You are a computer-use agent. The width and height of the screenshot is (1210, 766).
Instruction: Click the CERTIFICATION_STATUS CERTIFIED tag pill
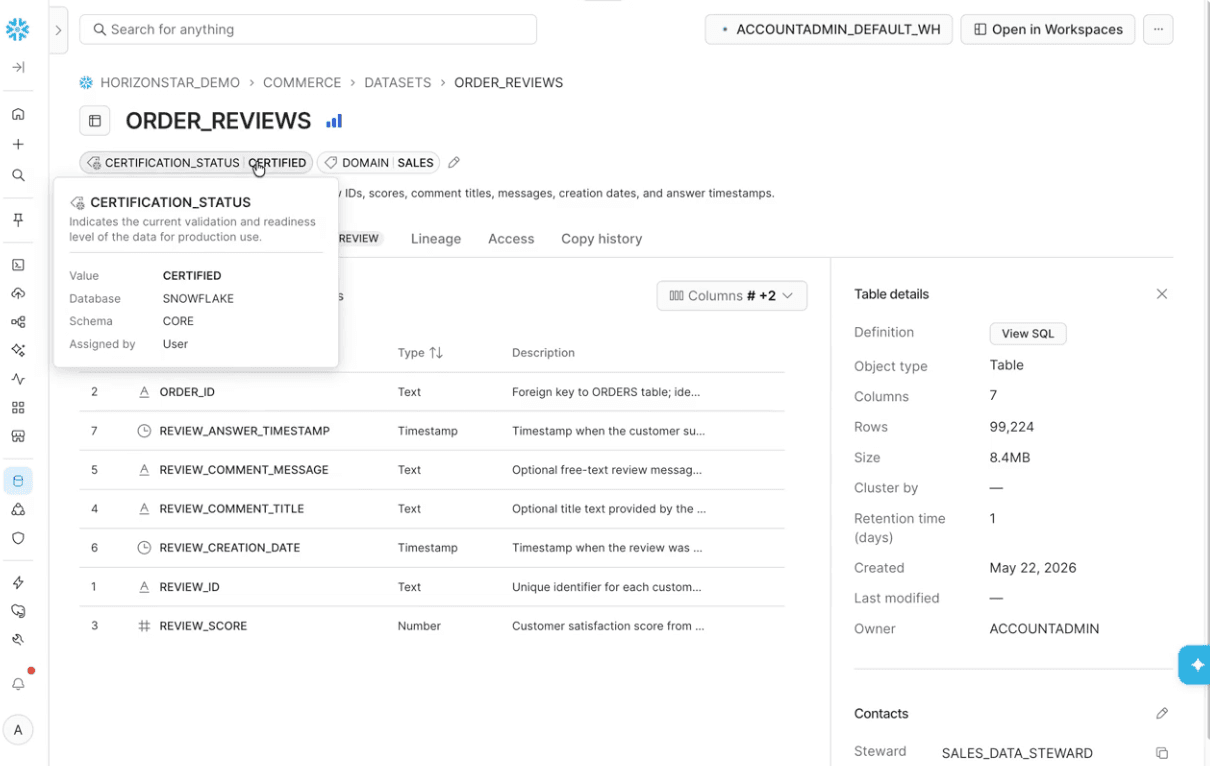[x=196, y=162]
